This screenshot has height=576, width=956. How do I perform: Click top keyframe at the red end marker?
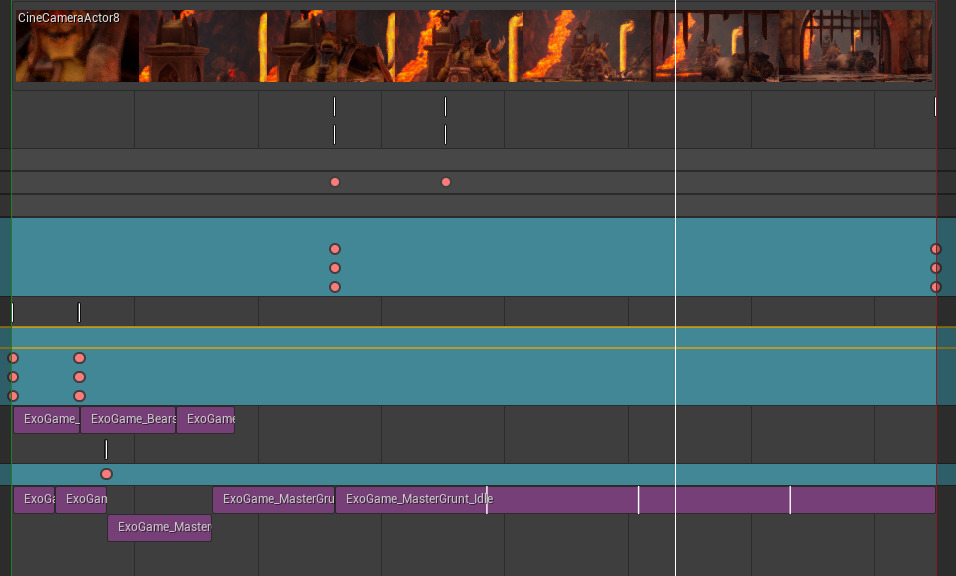point(936,249)
